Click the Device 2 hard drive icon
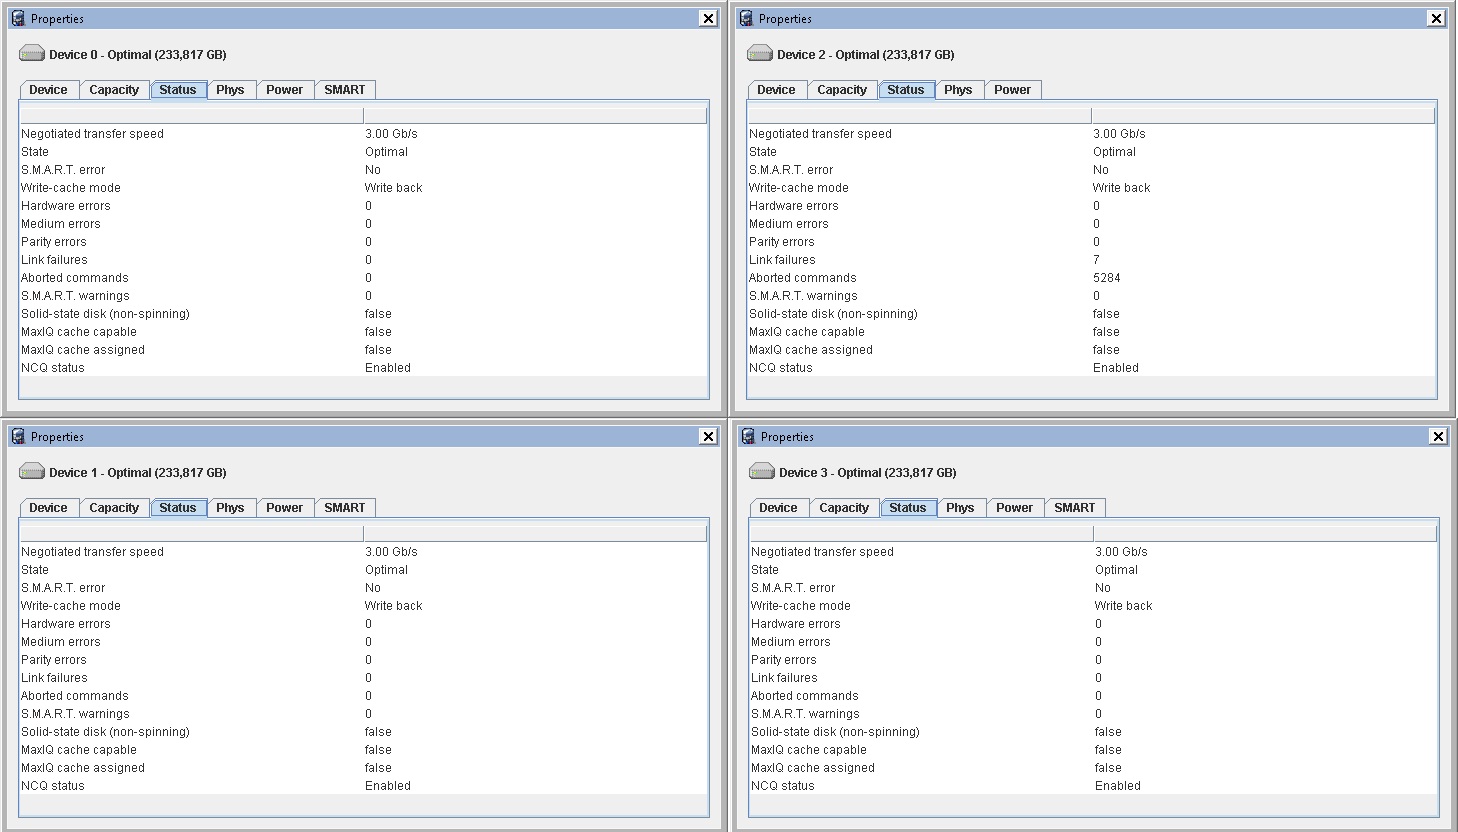 (x=760, y=54)
